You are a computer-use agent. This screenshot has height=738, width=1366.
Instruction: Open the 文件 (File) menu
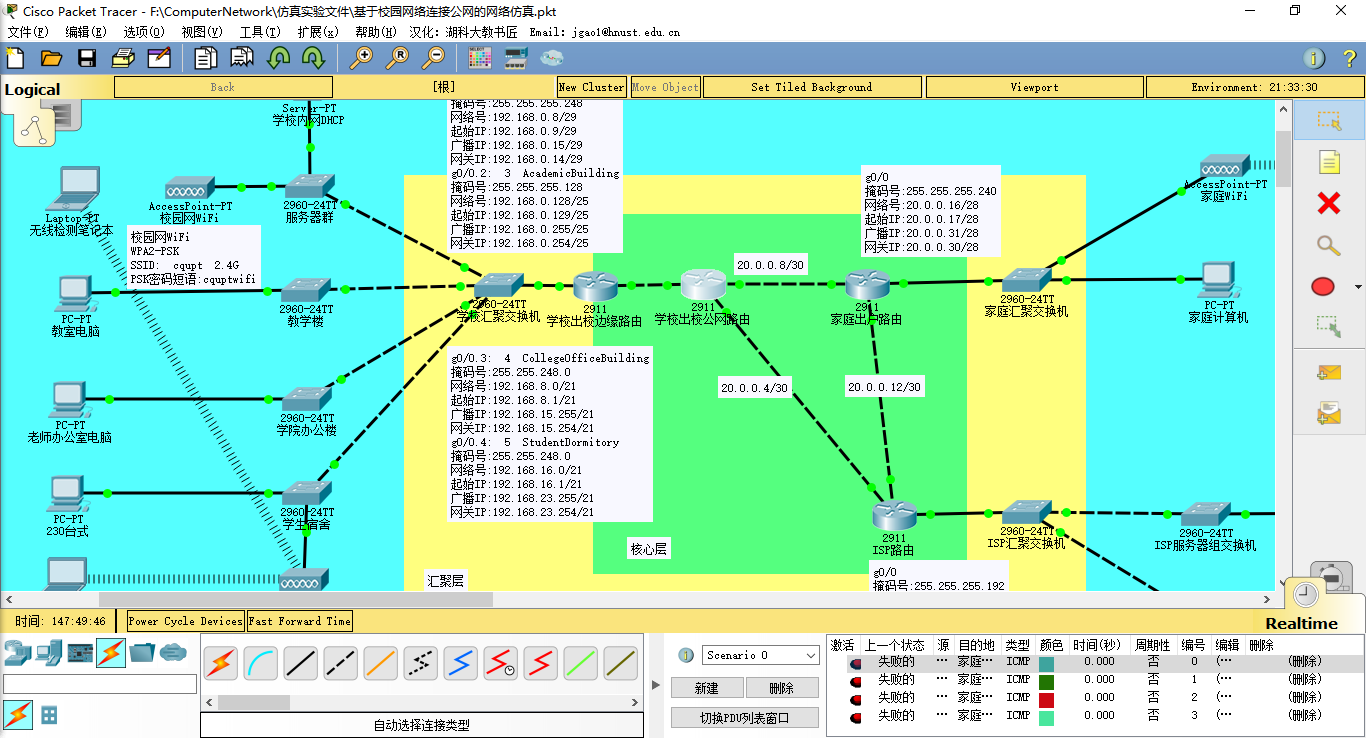28,32
